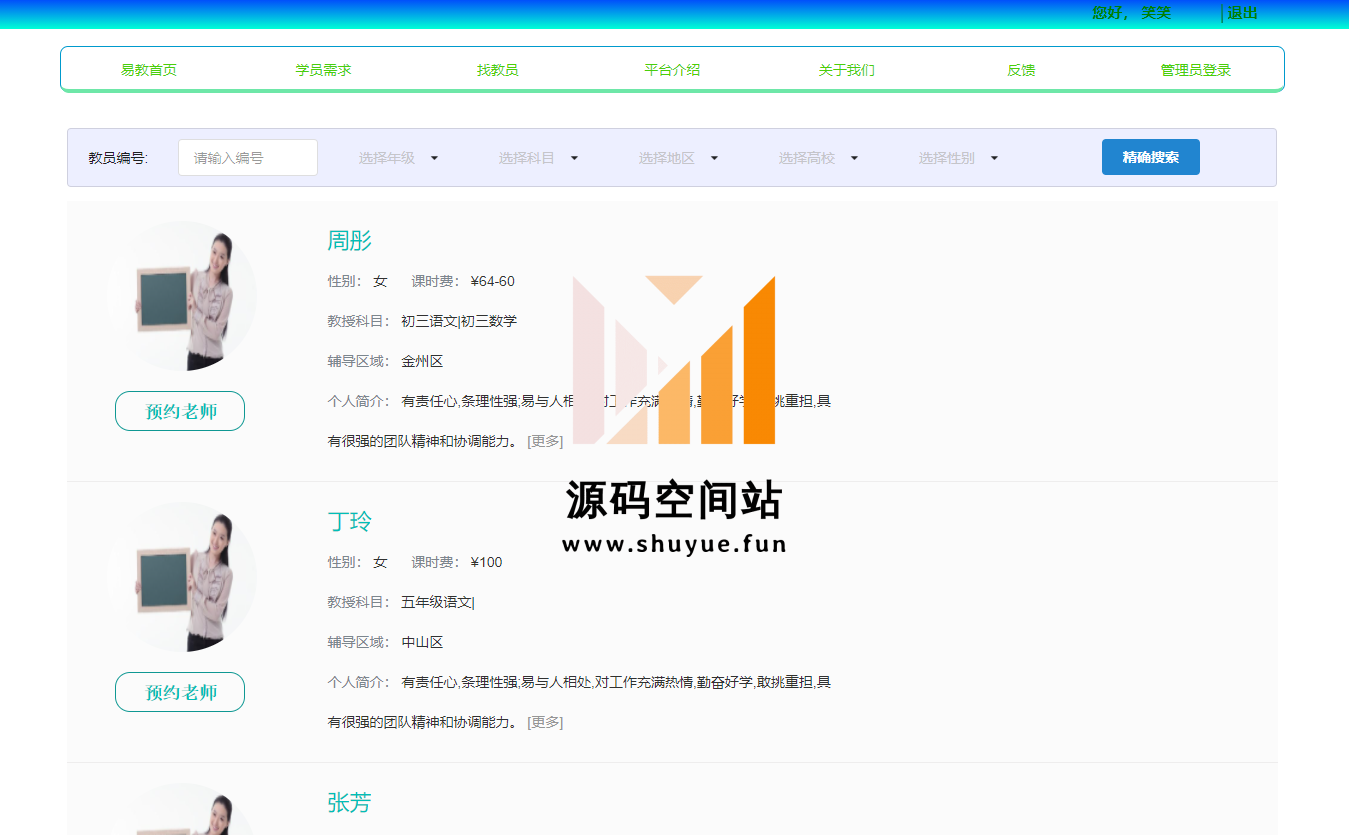Open the 找教员 nav item
Image resolution: width=1349 pixels, height=835 pixels.
pyautogui.click(x=497, y=70)
